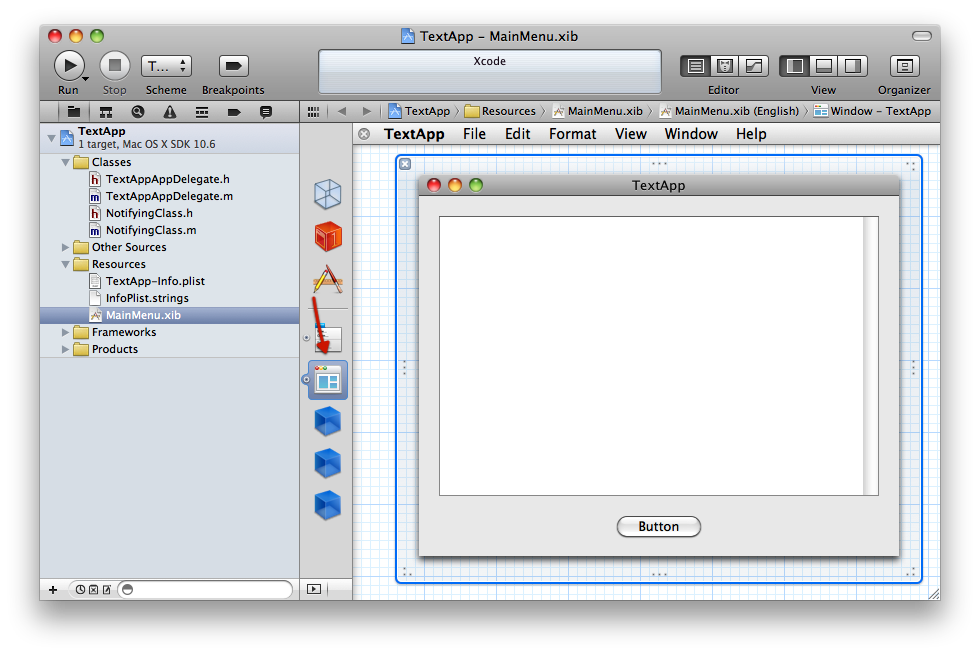The width and height of the screenshot is (980, 655).
Task: Switch to the Debug navigator
Action: pos(201,112)
